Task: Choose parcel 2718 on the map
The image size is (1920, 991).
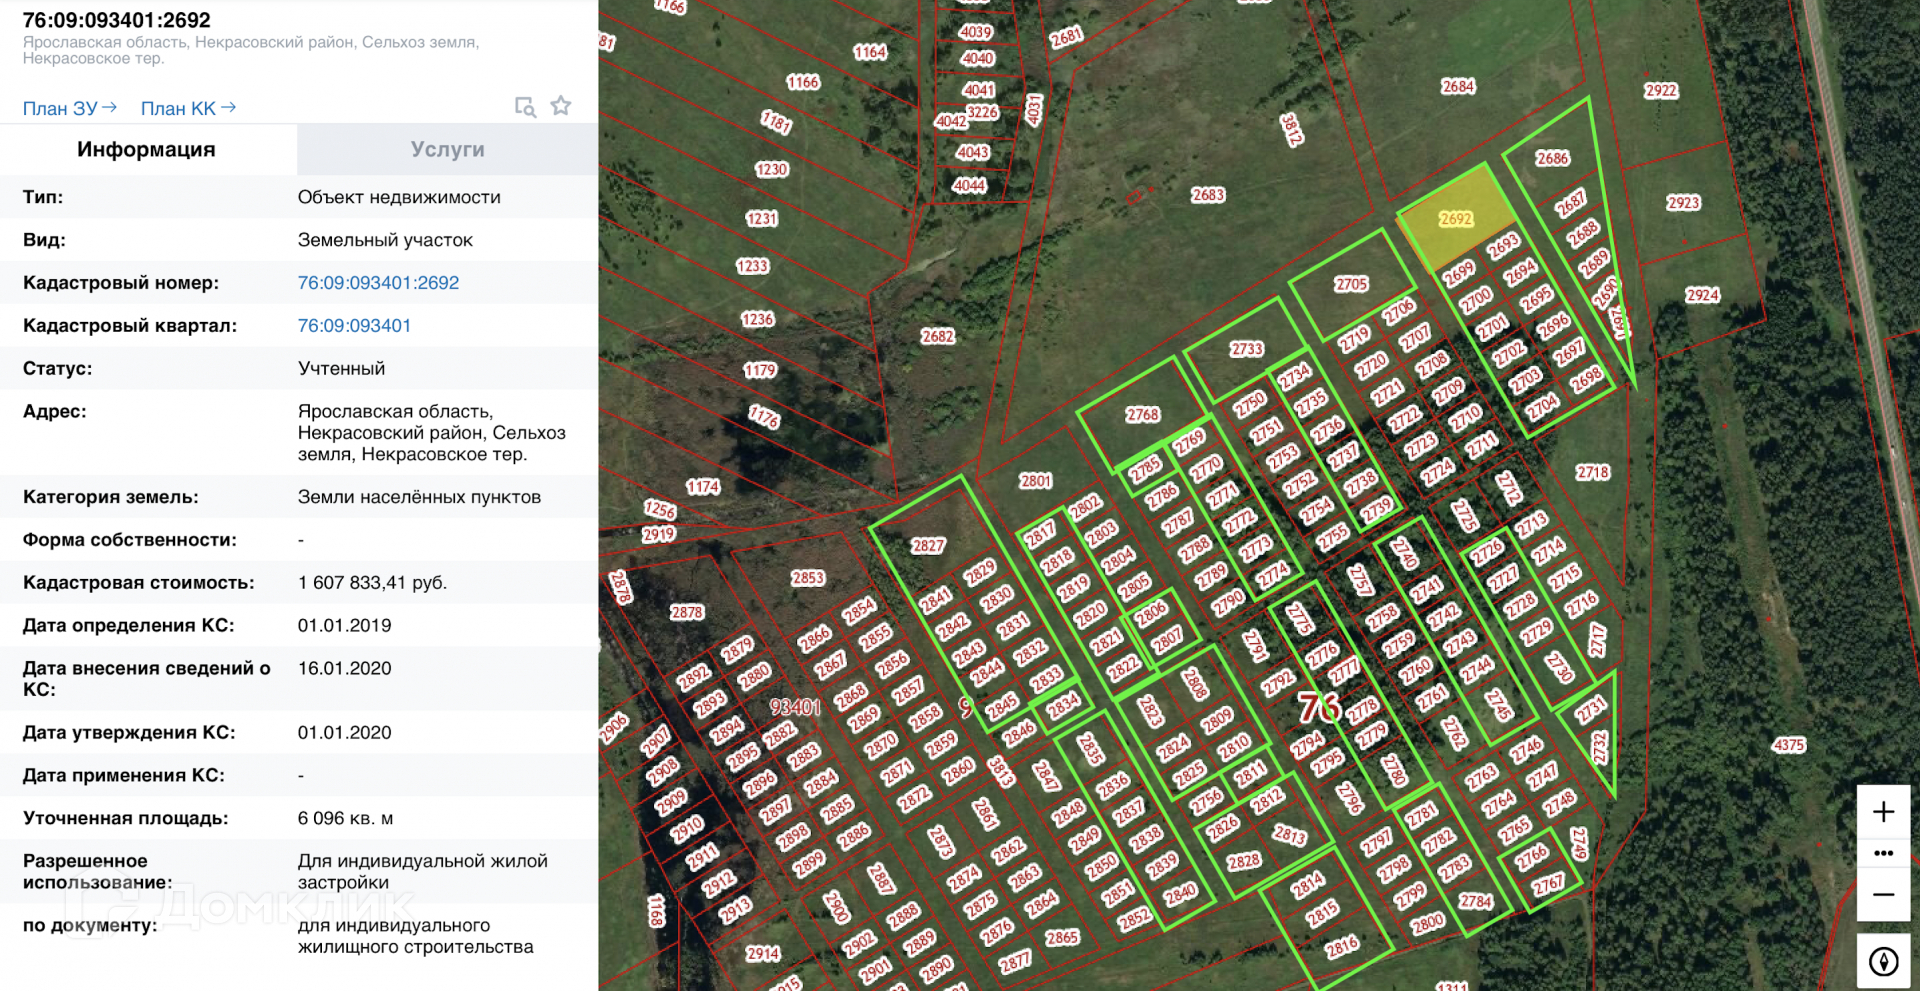Action: [x=1593, y=472]
